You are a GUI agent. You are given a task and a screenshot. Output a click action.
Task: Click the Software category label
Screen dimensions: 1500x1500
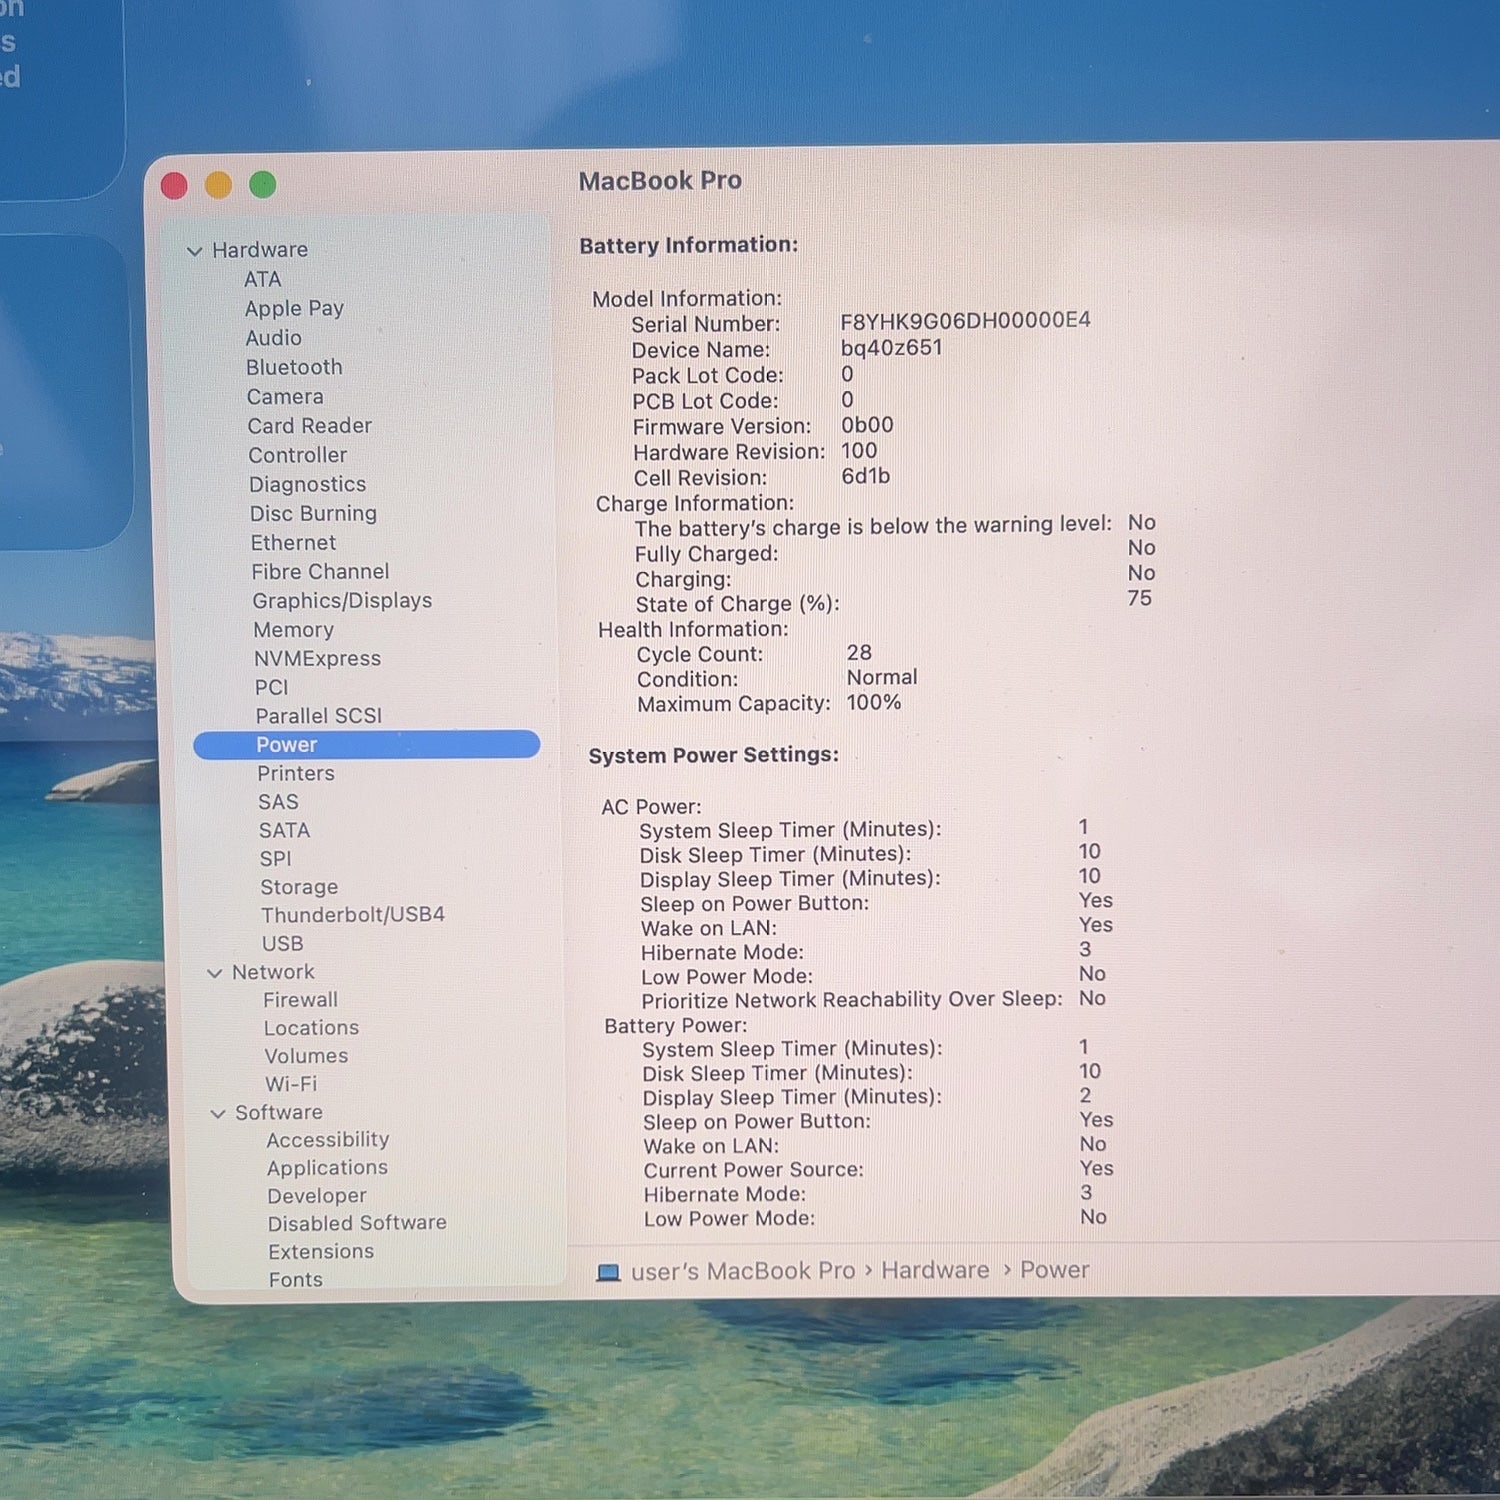coord(279,1112)
